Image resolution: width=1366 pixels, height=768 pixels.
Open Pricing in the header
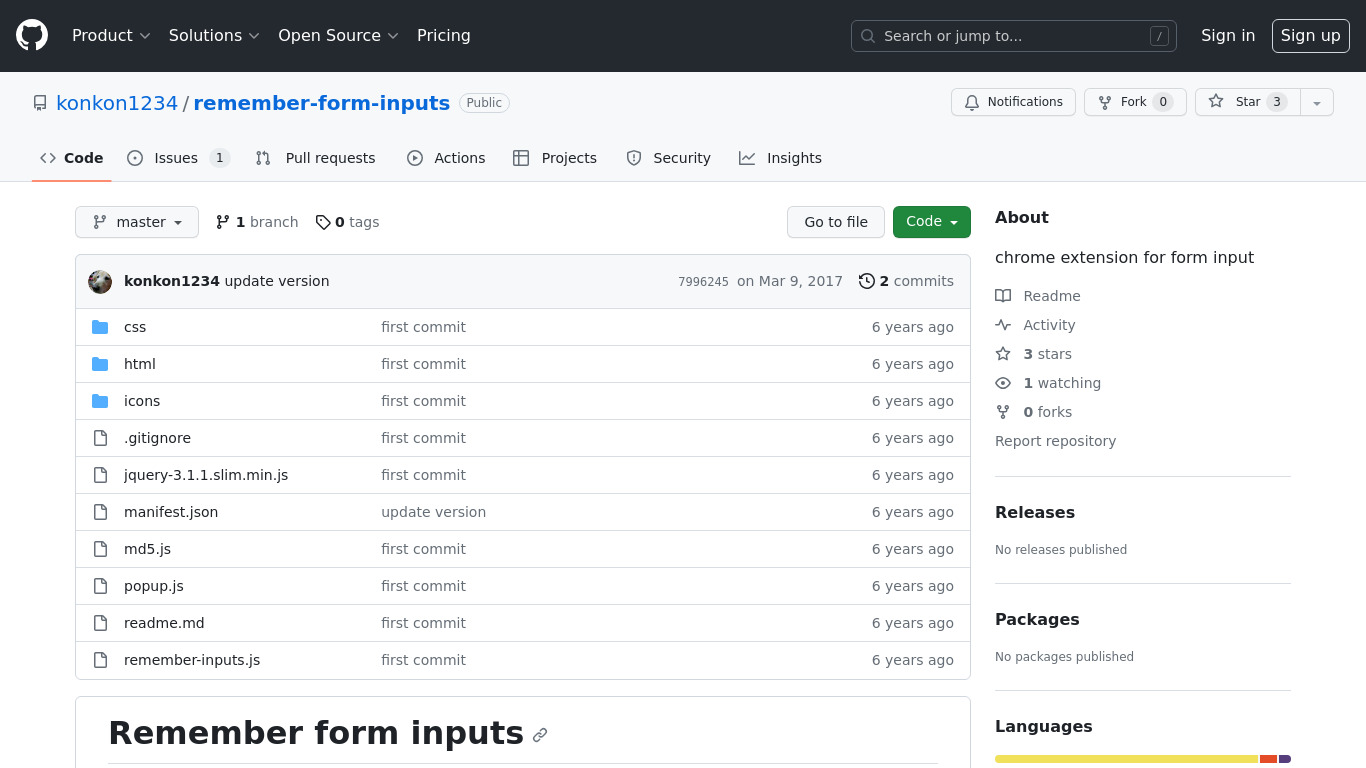[444, 36]
